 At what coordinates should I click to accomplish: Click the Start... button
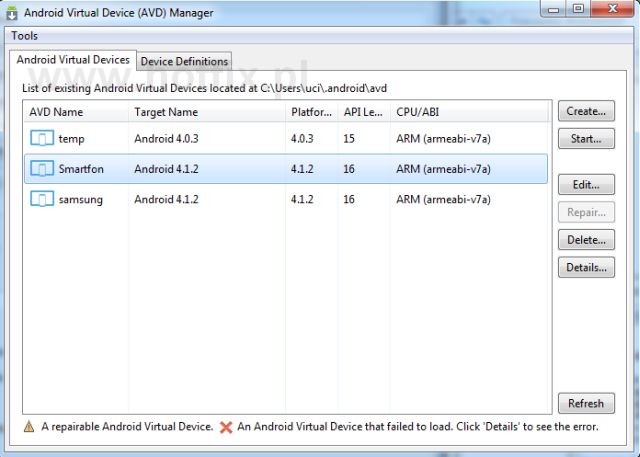pos(586,139)
